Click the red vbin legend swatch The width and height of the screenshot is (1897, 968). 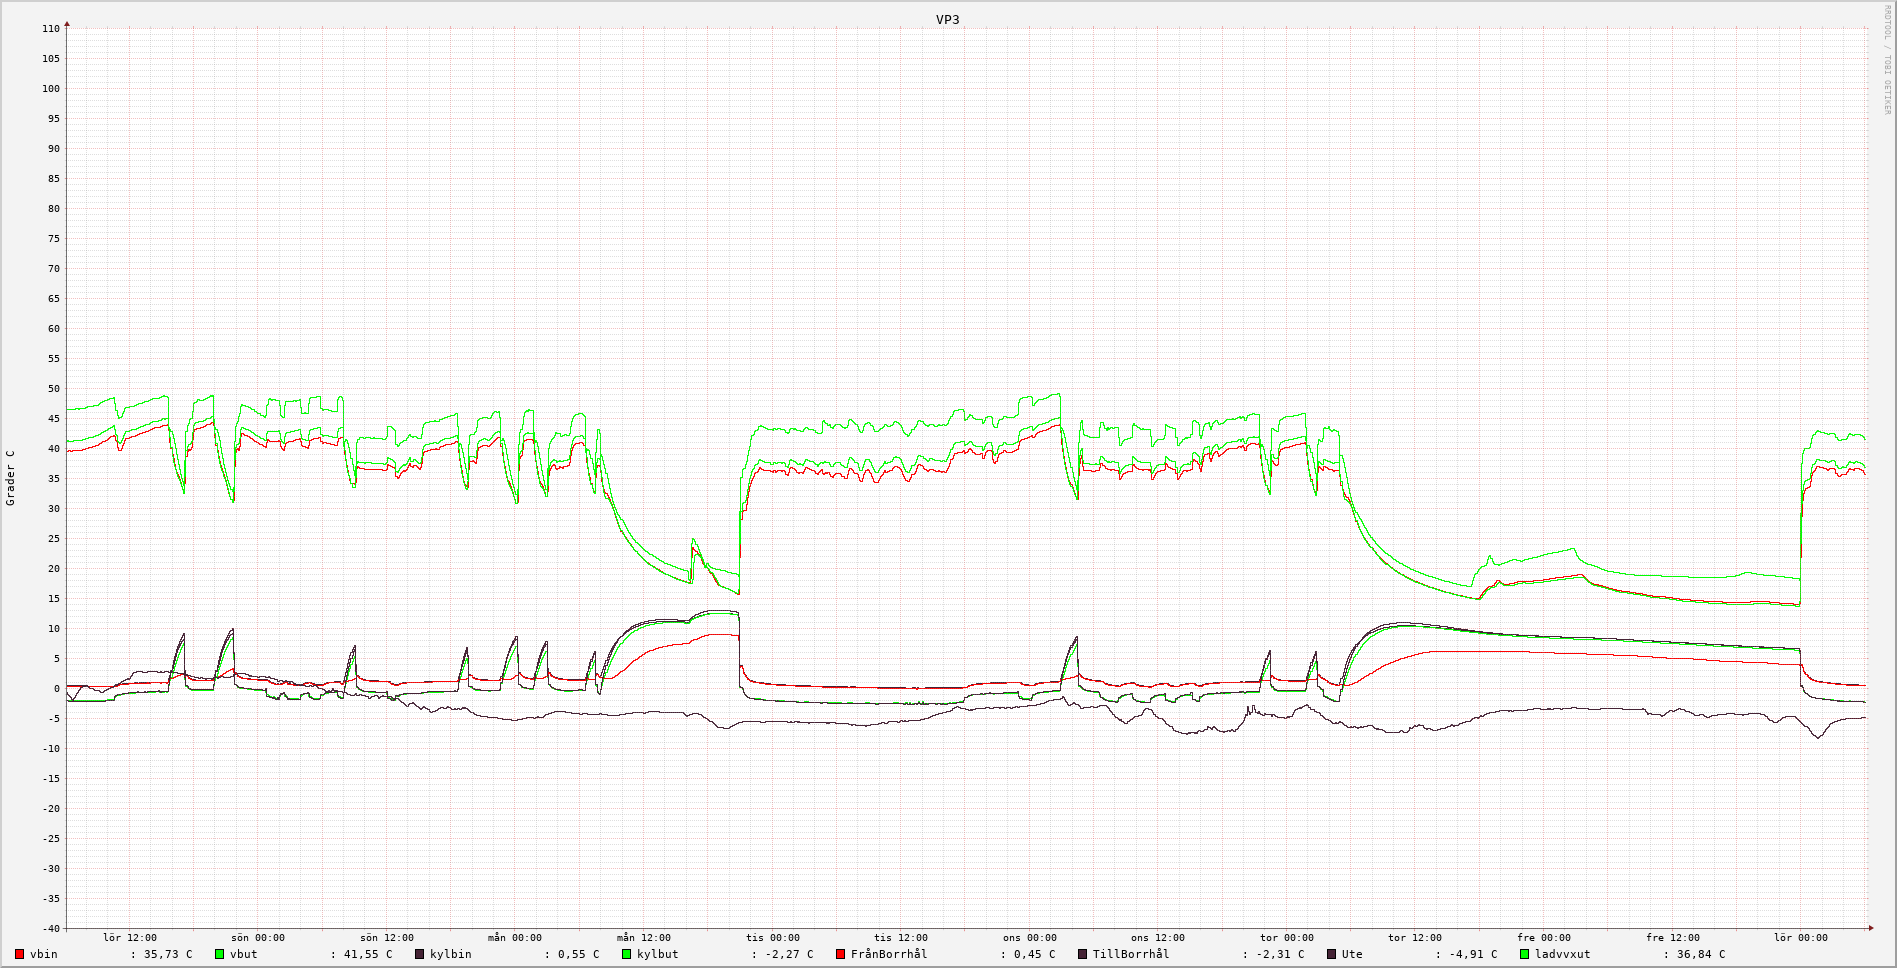19,954
